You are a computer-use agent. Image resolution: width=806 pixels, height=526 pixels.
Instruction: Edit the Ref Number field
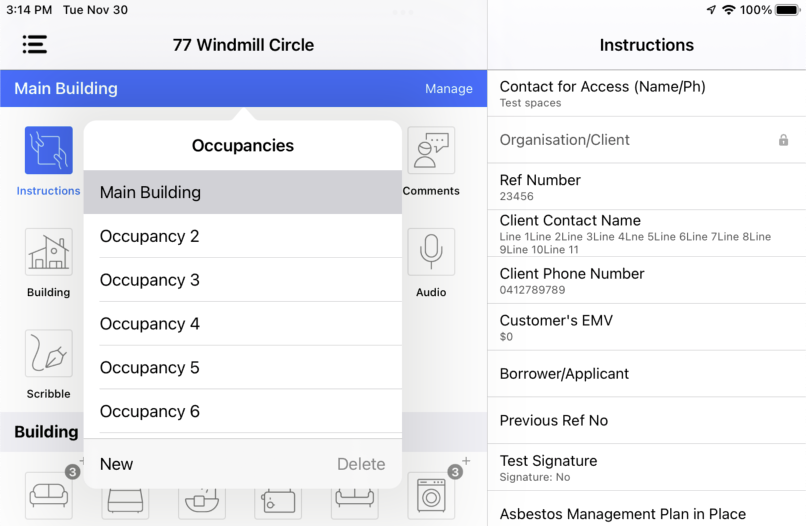coord(647,187)
